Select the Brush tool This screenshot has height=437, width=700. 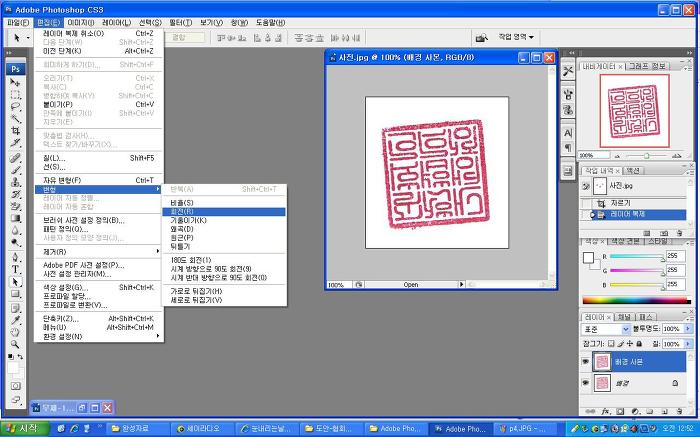coord(15,170)
